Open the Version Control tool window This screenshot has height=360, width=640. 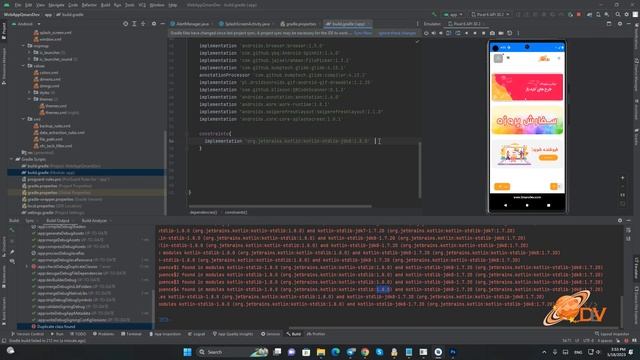tap(27, 334)
